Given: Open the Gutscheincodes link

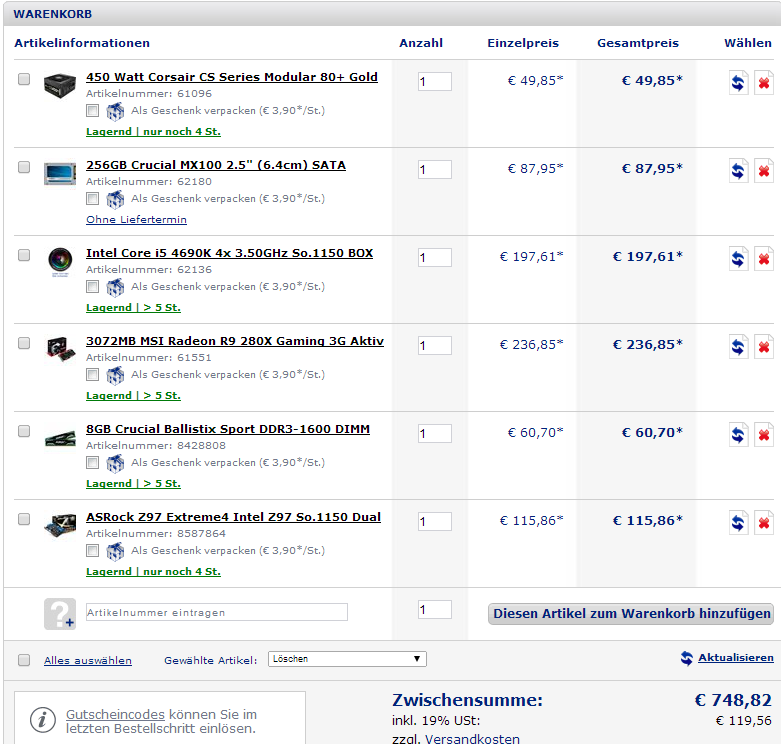Looking at the screenshot, I should click(x=115, y=715).
